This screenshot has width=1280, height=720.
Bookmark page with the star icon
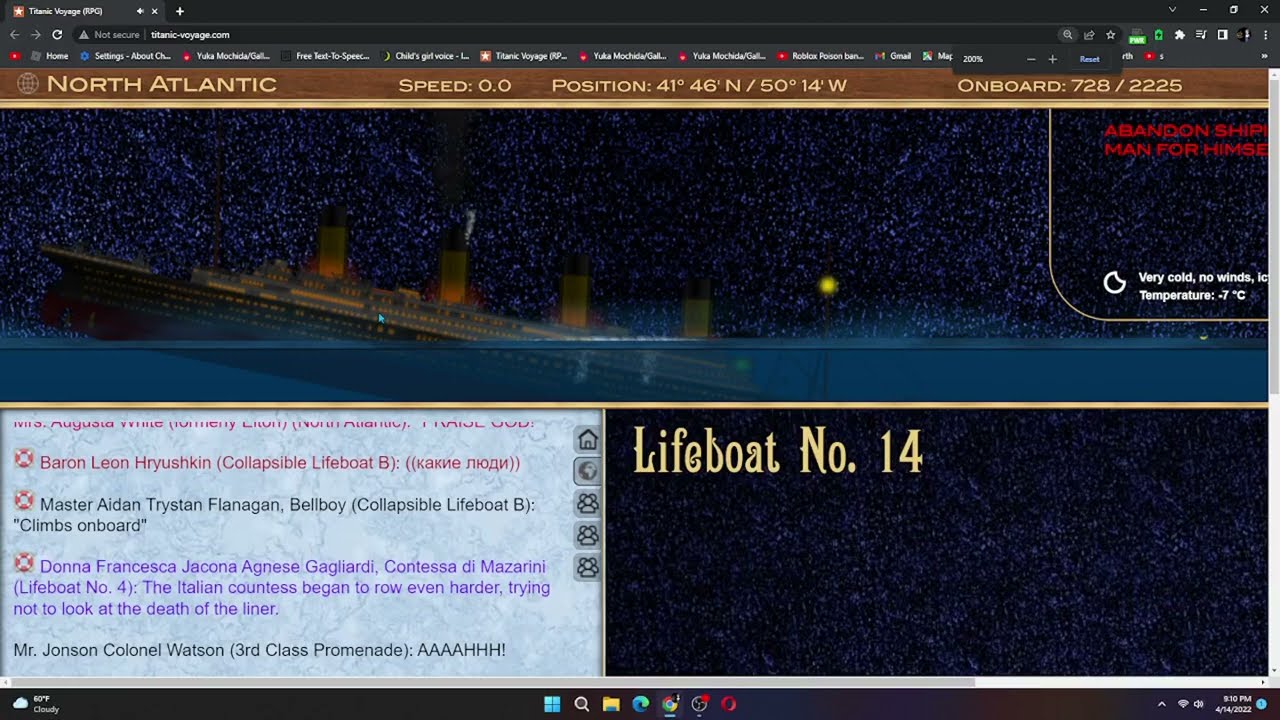click(x=1110, y=34)
